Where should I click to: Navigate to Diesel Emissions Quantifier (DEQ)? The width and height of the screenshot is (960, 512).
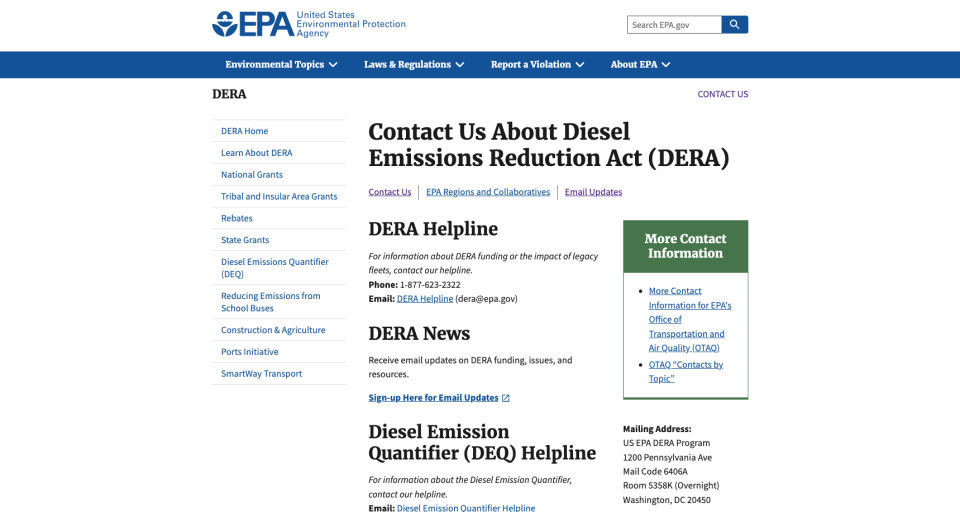(274, 268)
